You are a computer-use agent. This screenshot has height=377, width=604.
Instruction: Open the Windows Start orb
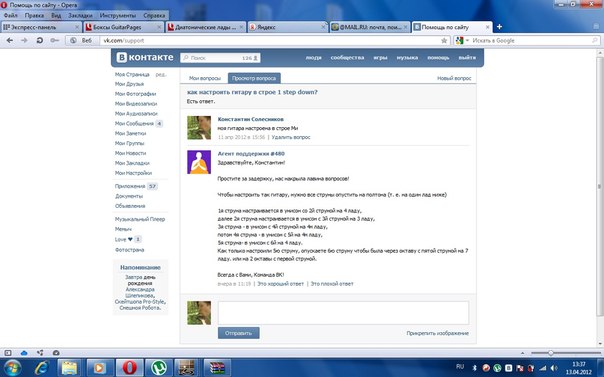coord(13,368)
